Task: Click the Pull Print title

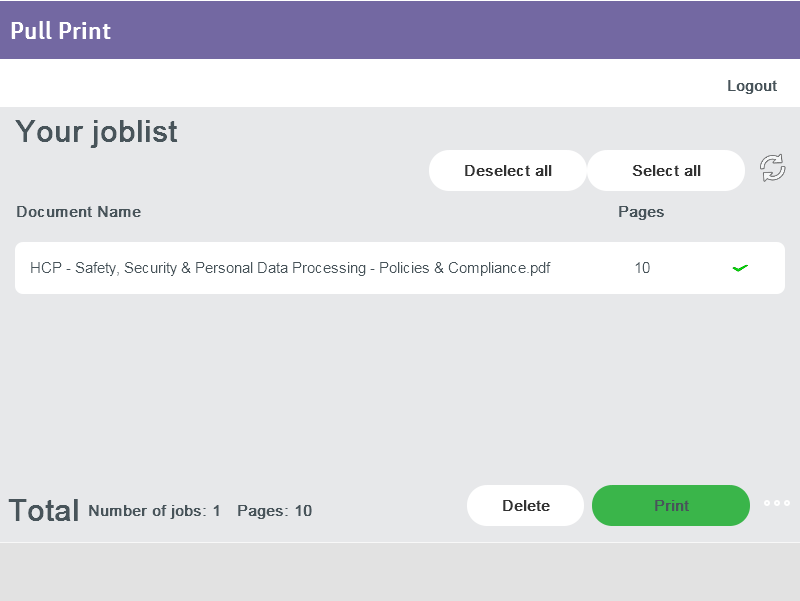Action: [61, 31]
